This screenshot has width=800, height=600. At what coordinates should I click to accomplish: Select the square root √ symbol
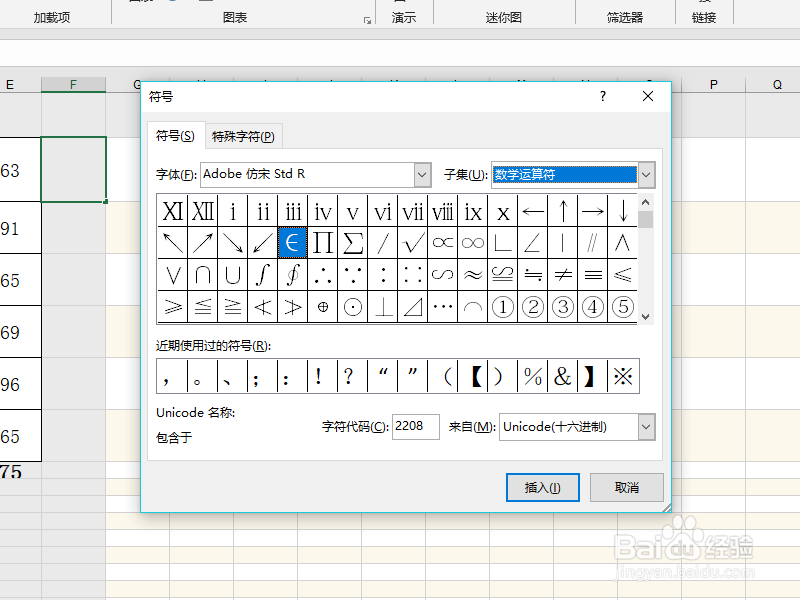coord(412,241)
